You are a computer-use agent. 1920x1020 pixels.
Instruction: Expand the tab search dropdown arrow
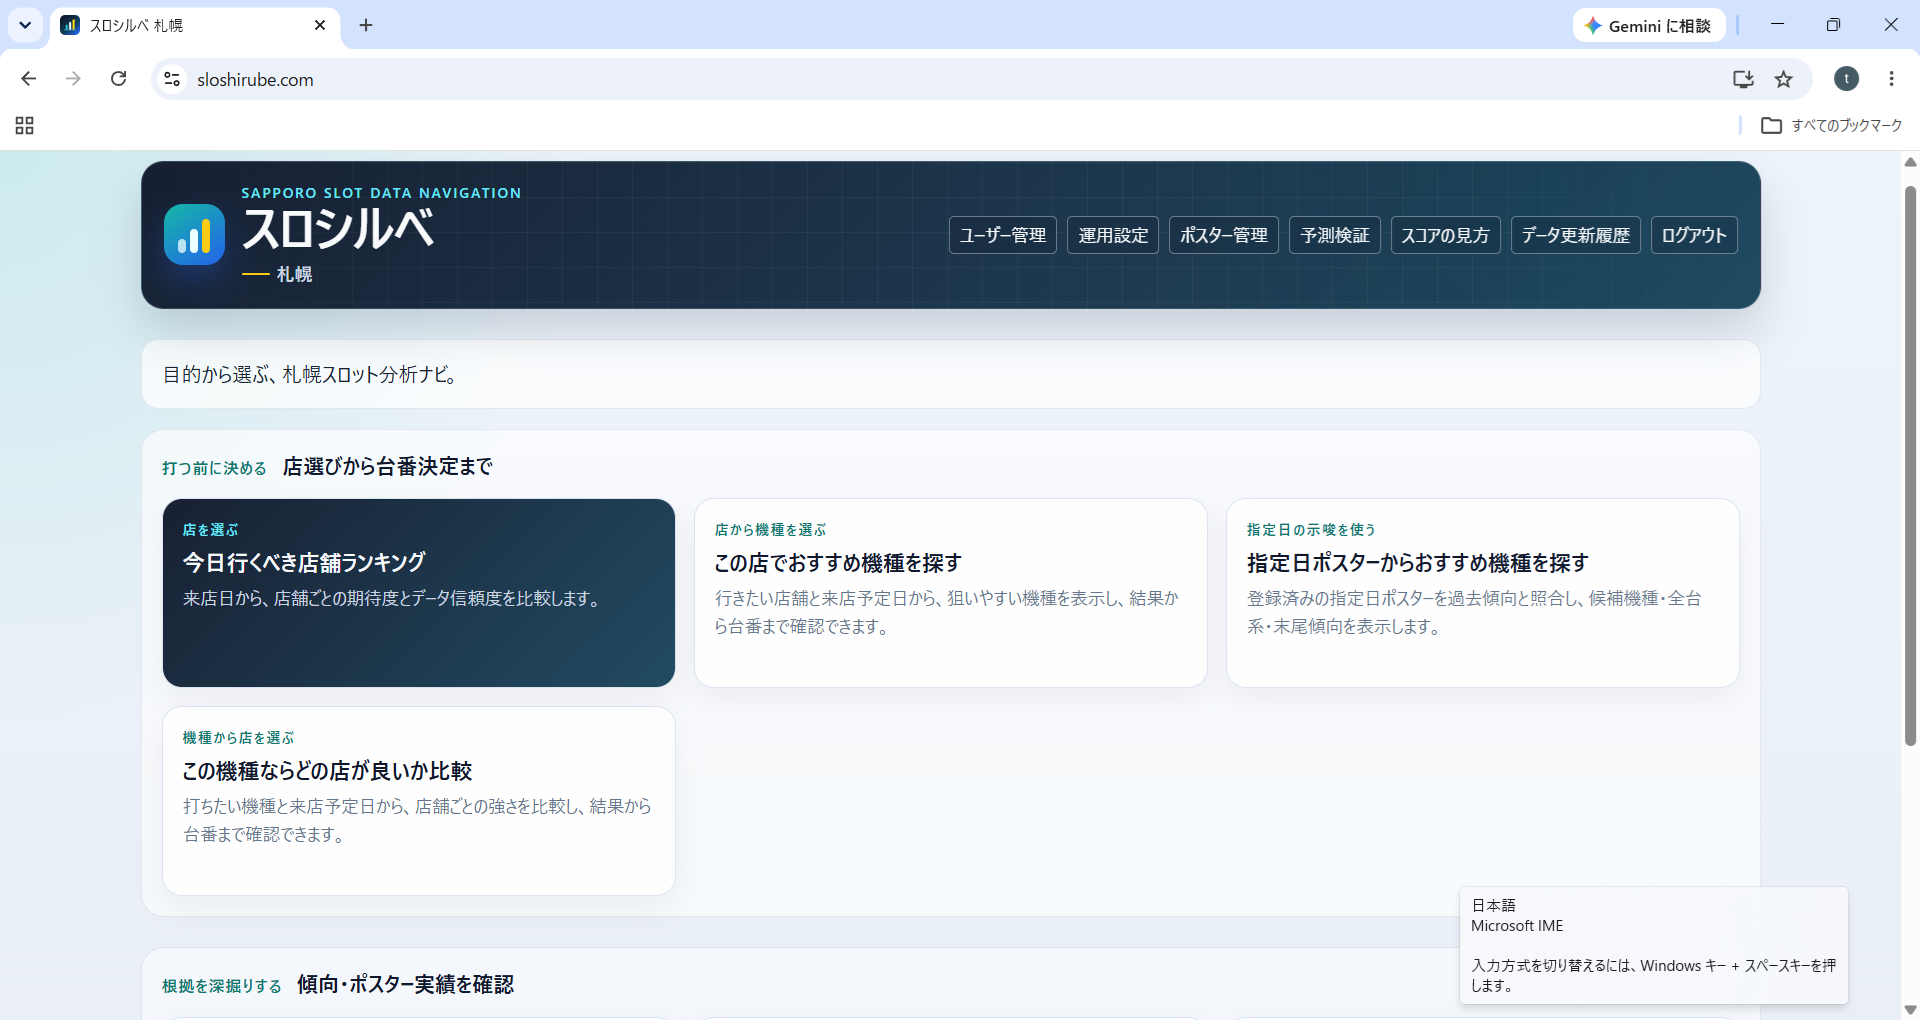click(25, 25)
